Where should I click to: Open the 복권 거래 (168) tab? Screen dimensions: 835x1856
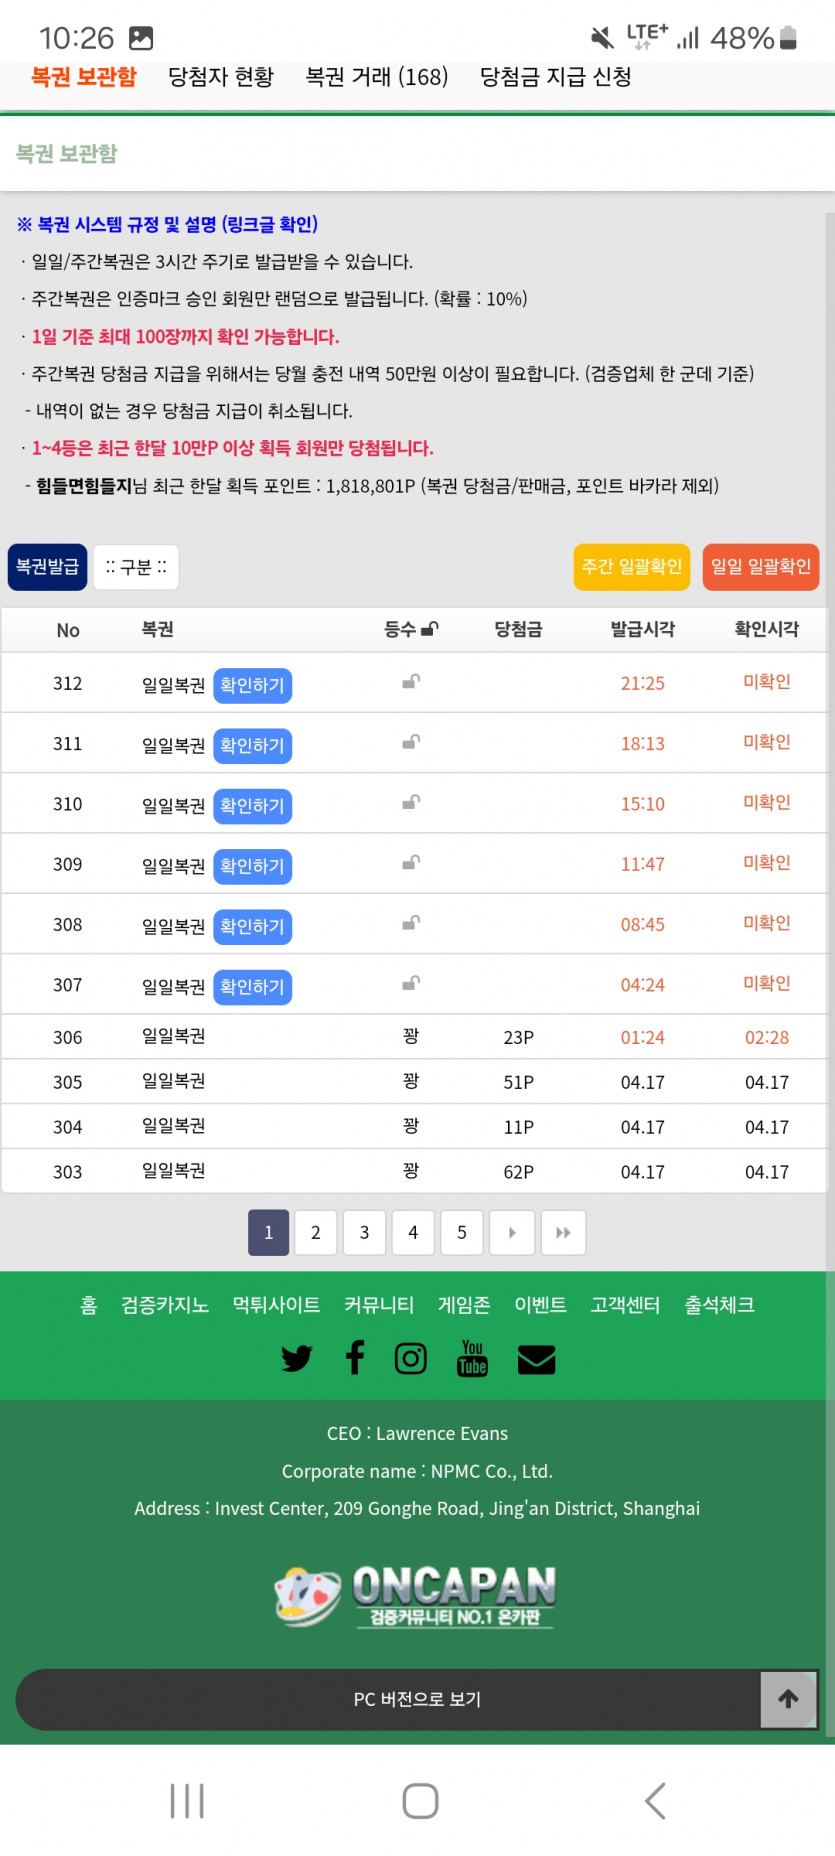click(377, 77)
